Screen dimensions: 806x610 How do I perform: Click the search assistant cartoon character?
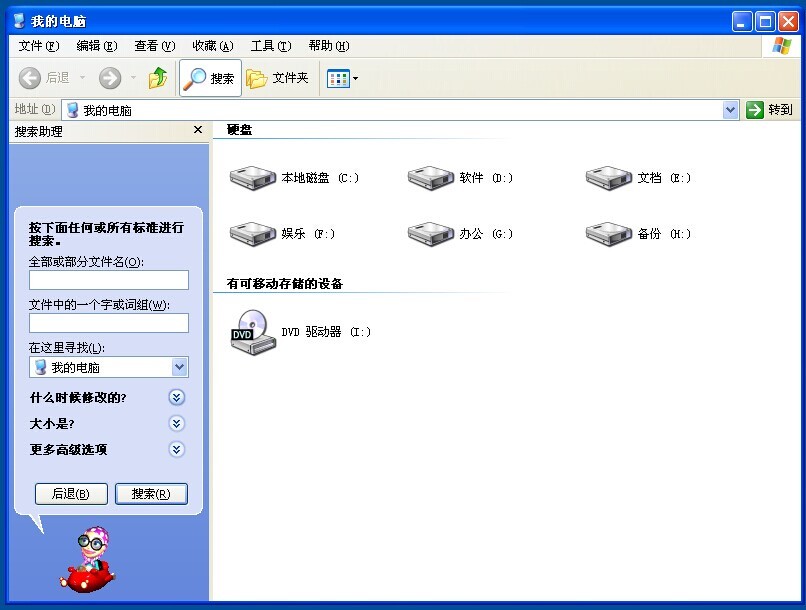tap(89, 559)
